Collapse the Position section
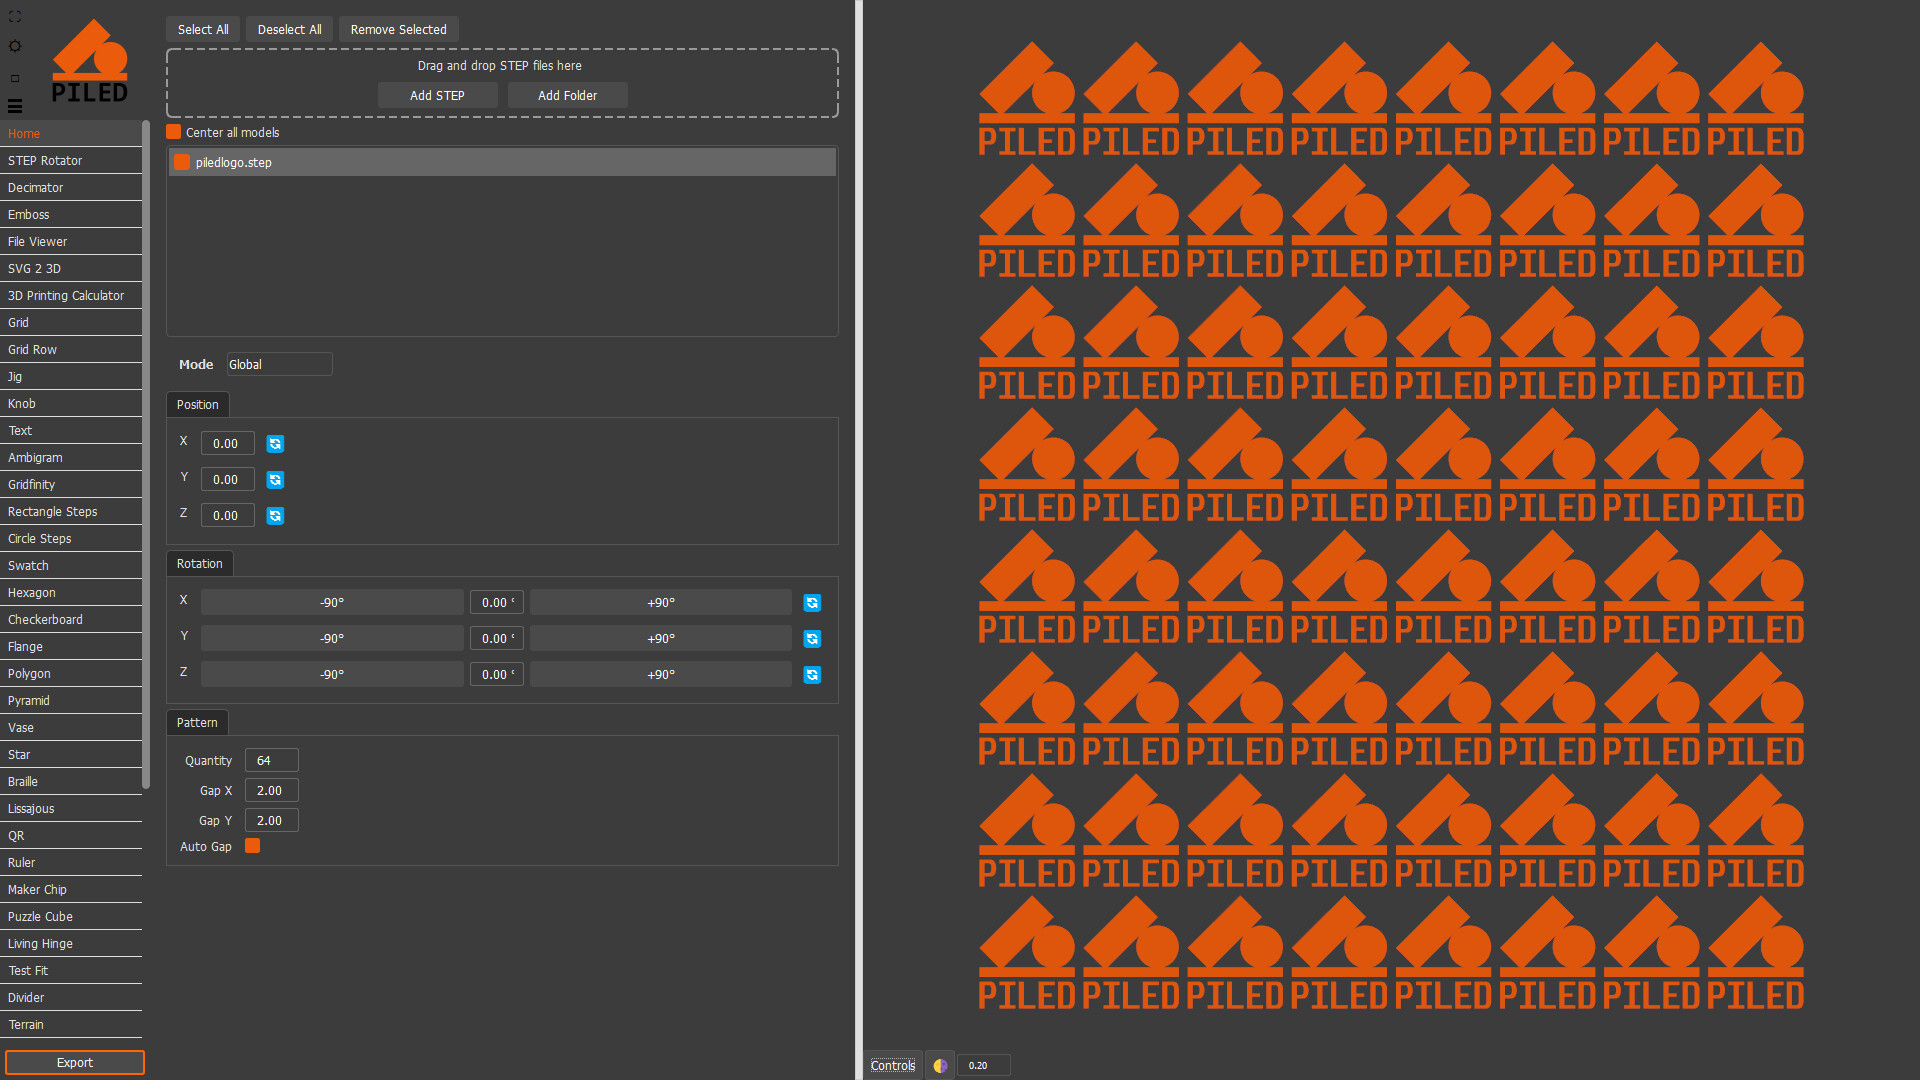The image size is (1920, 1080). click(x=197, y=404)
